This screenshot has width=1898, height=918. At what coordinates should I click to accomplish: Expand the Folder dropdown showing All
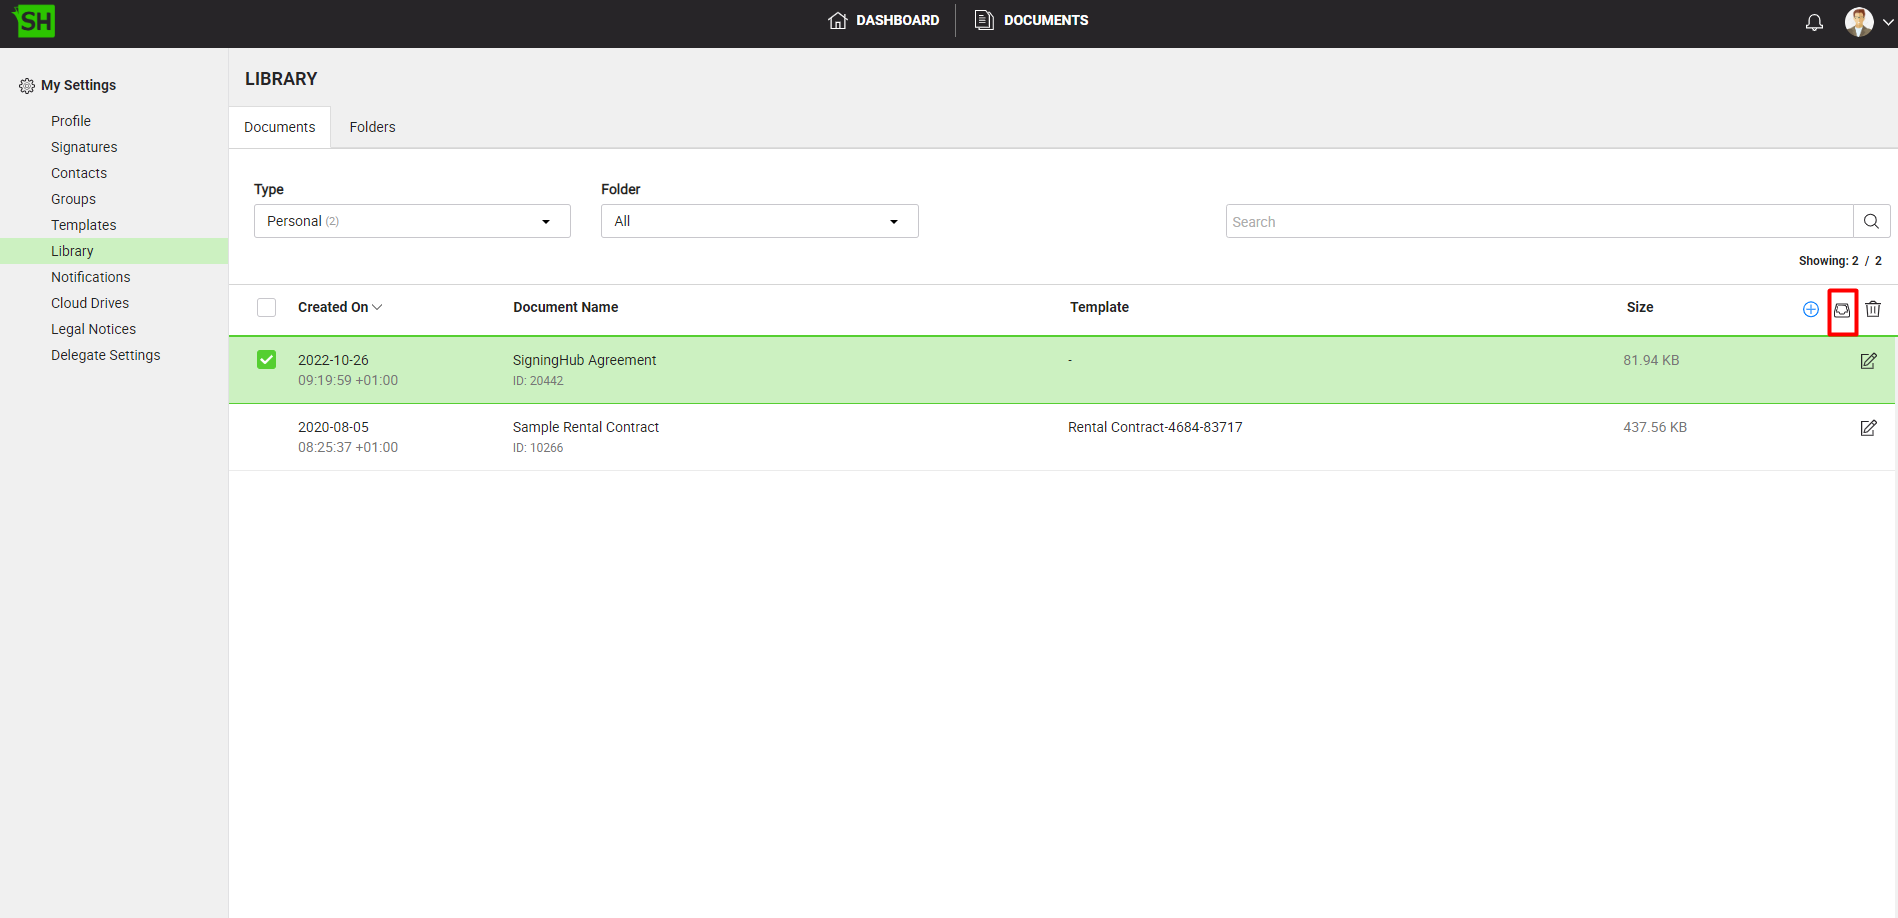point(759,221)
